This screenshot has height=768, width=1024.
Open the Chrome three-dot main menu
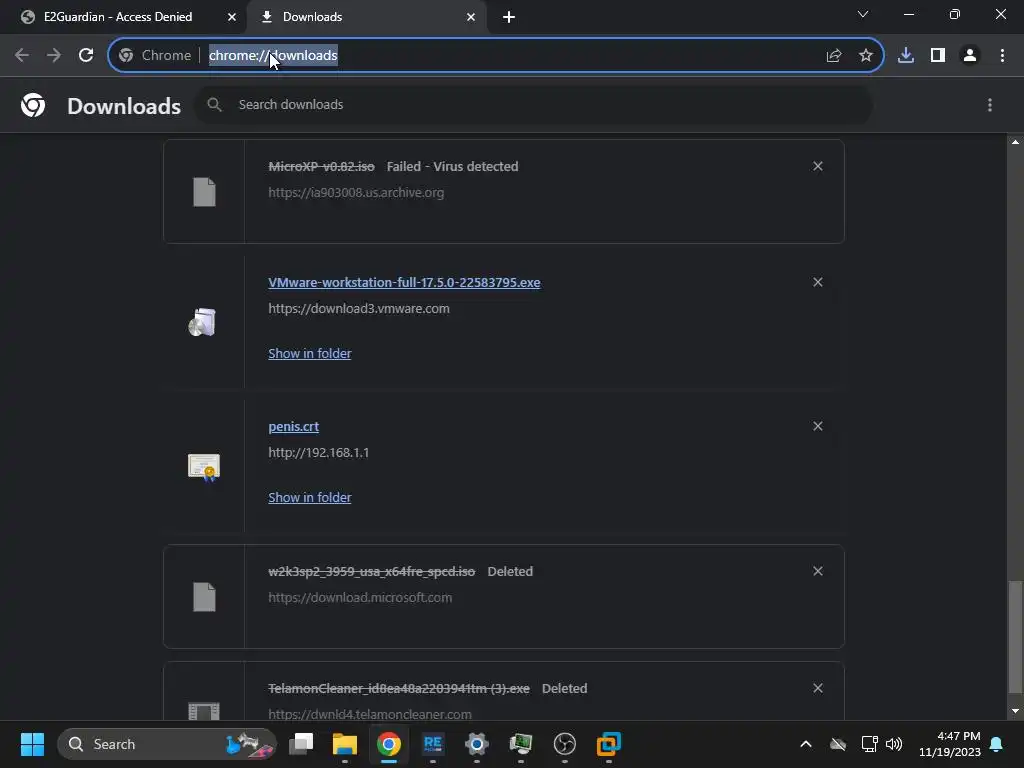point(1002,56)
